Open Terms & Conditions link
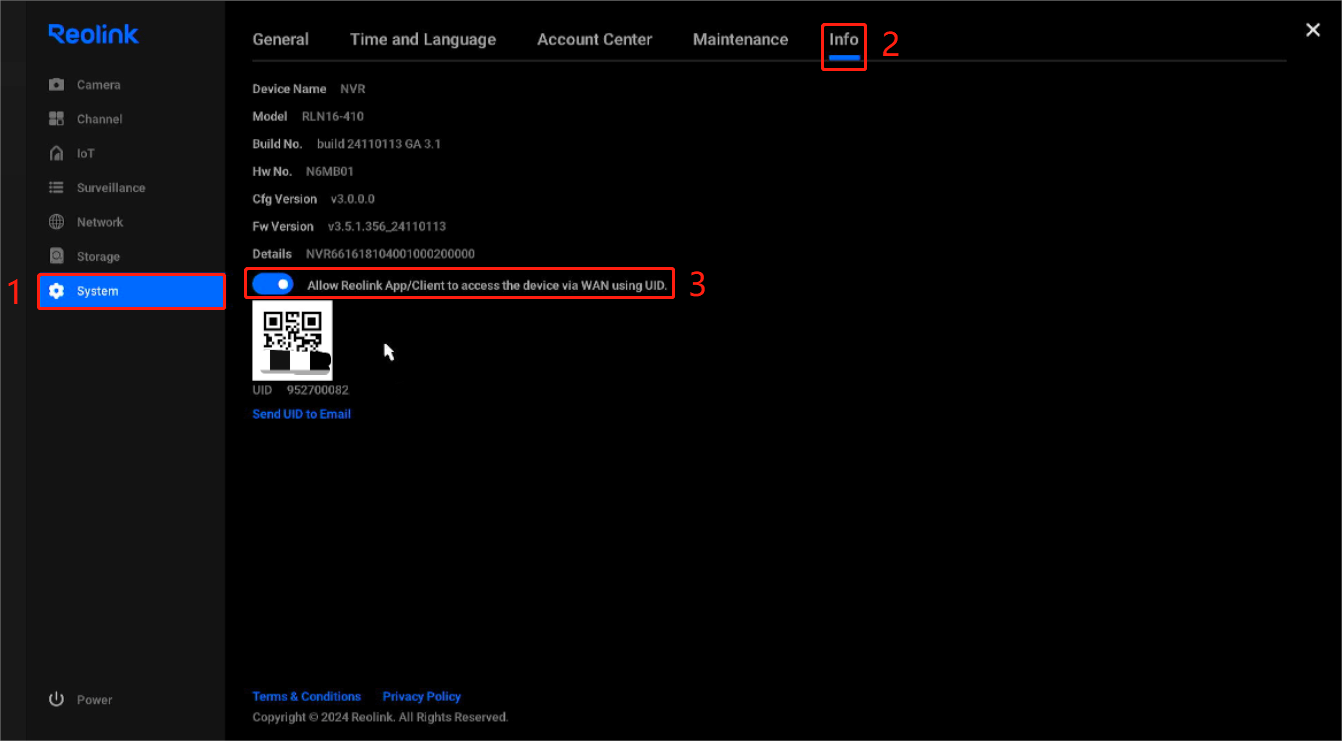 [x=307, y=696]
